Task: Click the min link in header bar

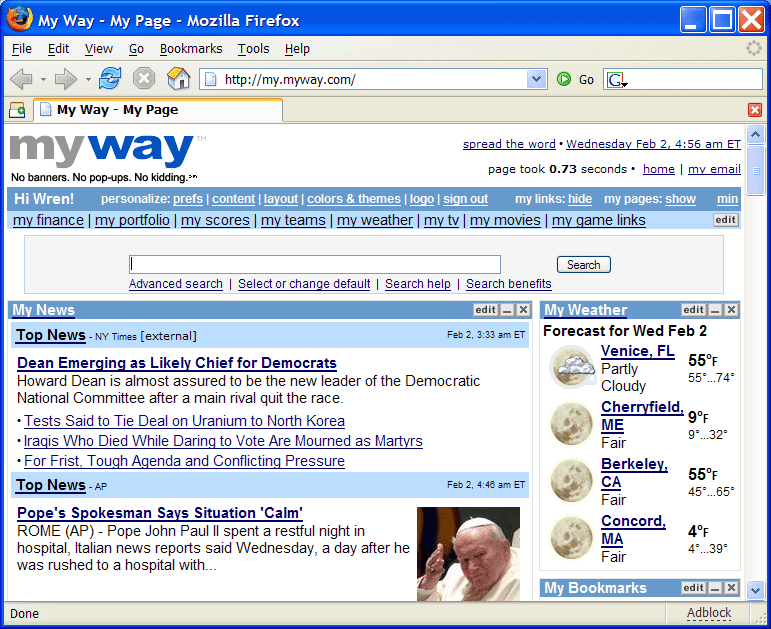Action: click(727, 199)
